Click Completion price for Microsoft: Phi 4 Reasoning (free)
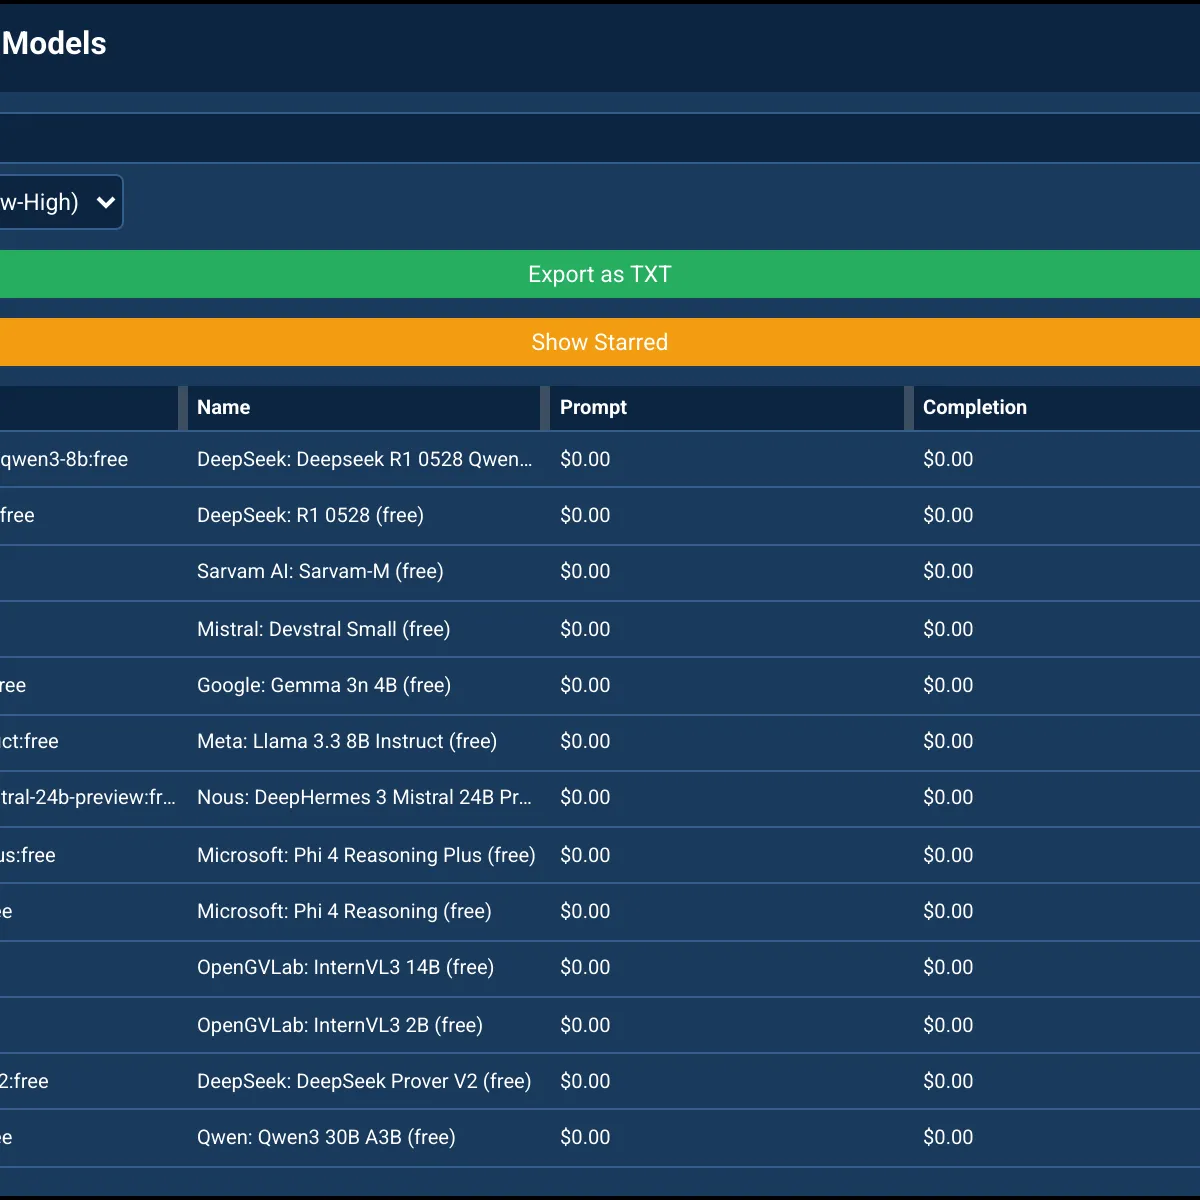The height and width of the screenshot is (1200, 1200). 948,911
